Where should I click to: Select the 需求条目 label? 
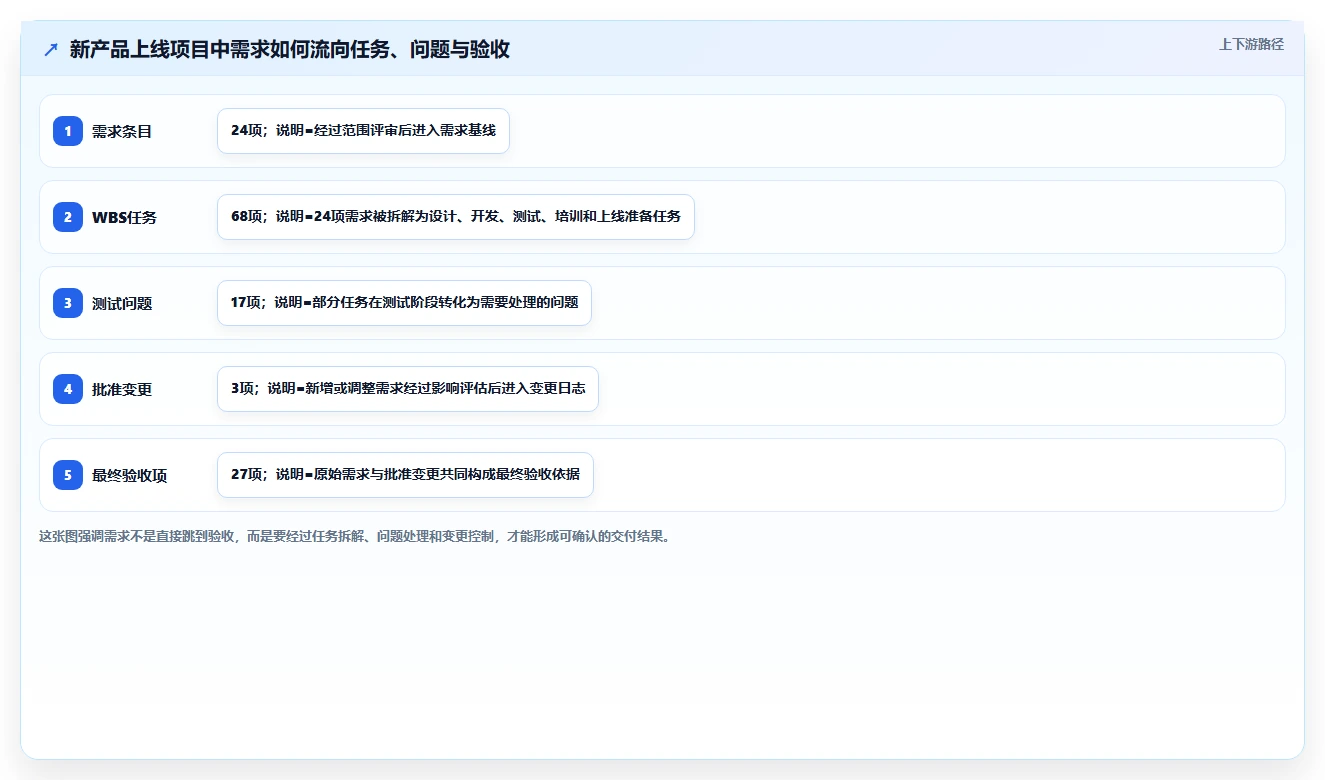[122, 131]
